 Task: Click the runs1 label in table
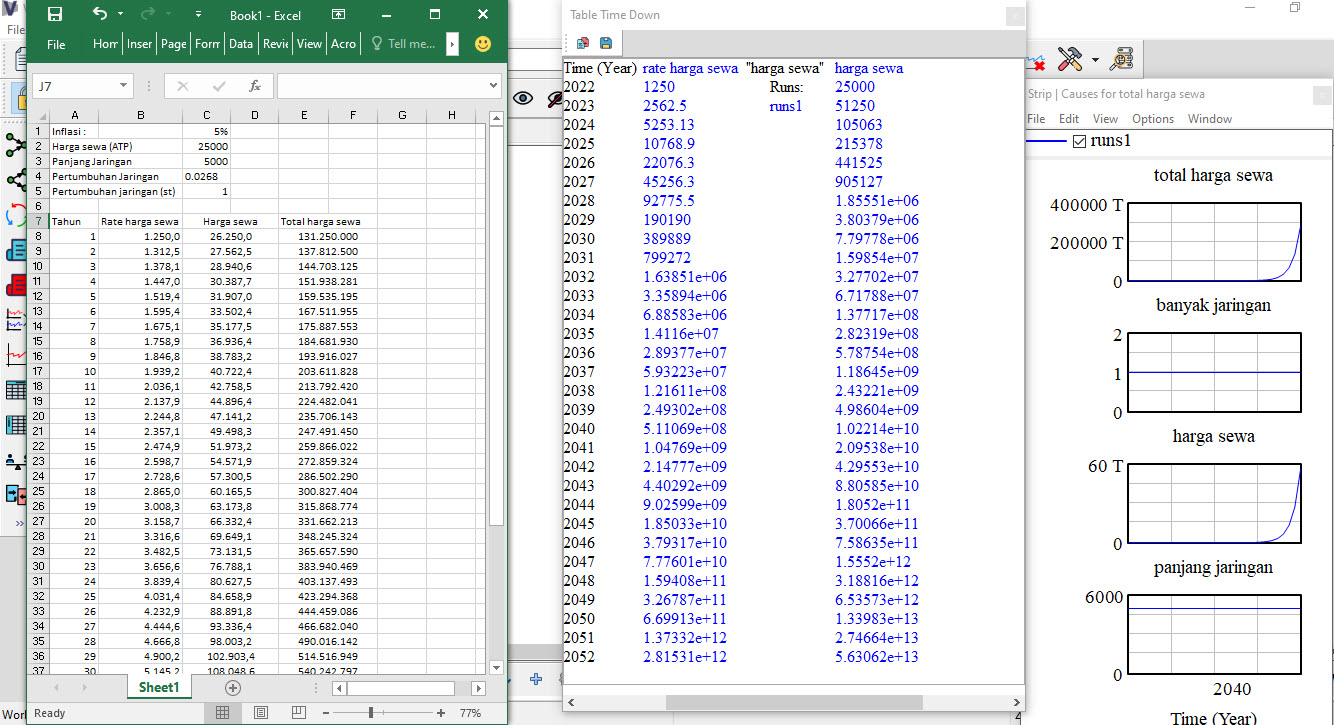pos(786,106)
